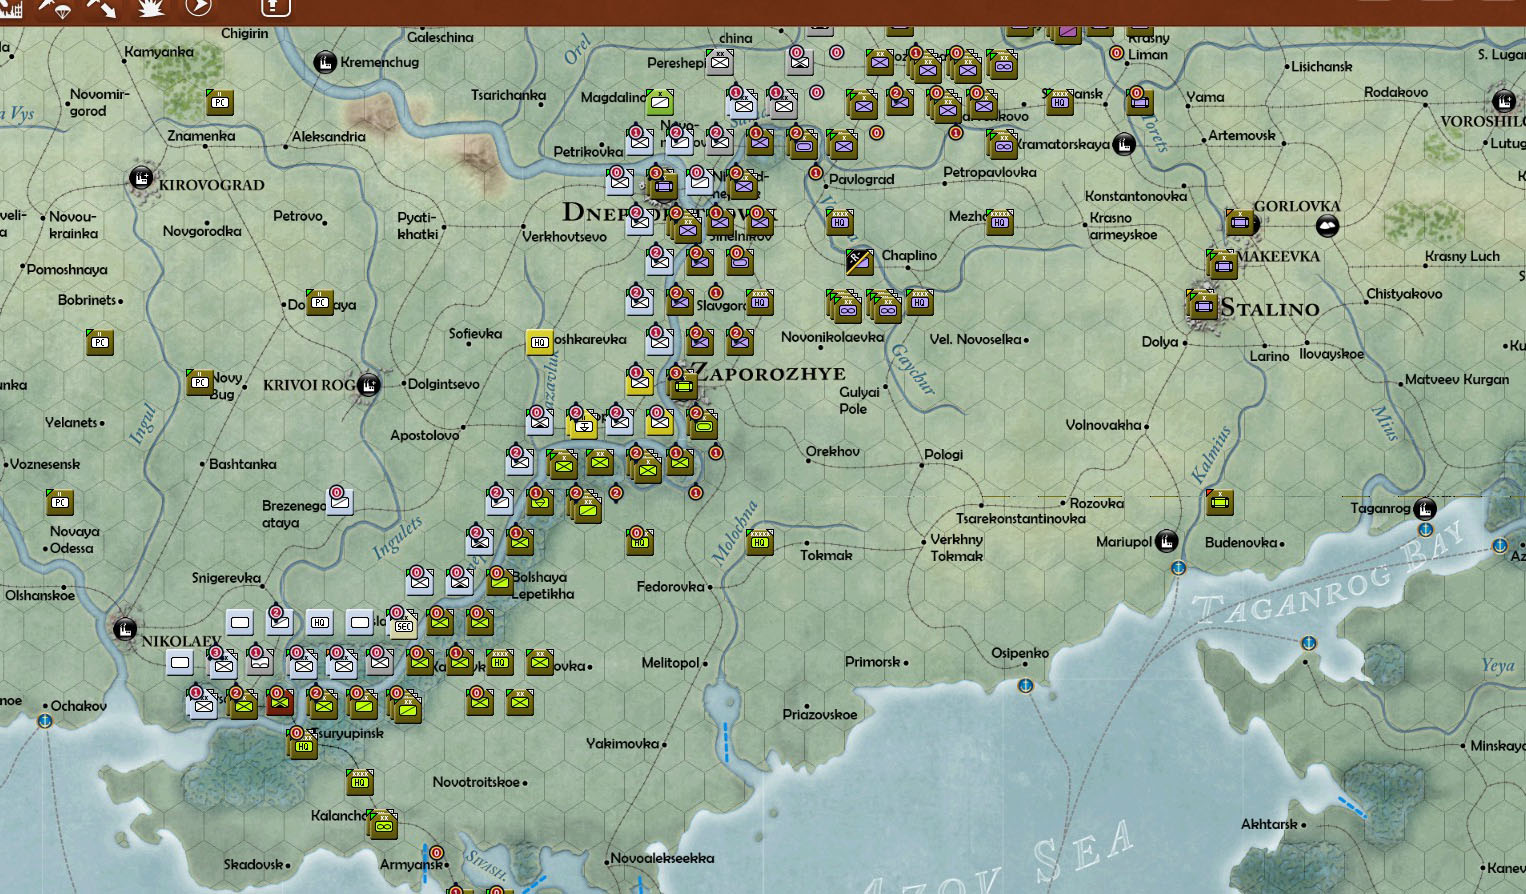Select the HQ counter at Mezhevaya

(x=999, y=221)
